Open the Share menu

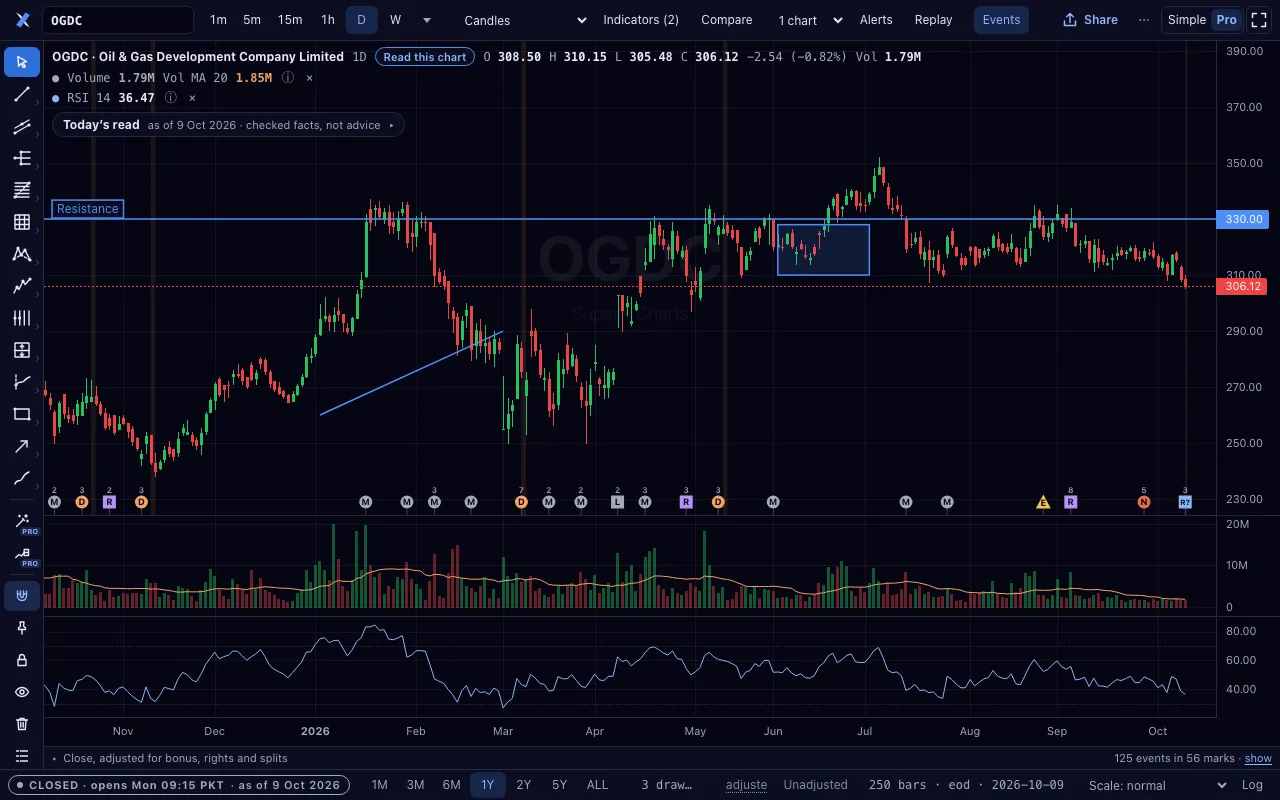tap(1090, 20)
